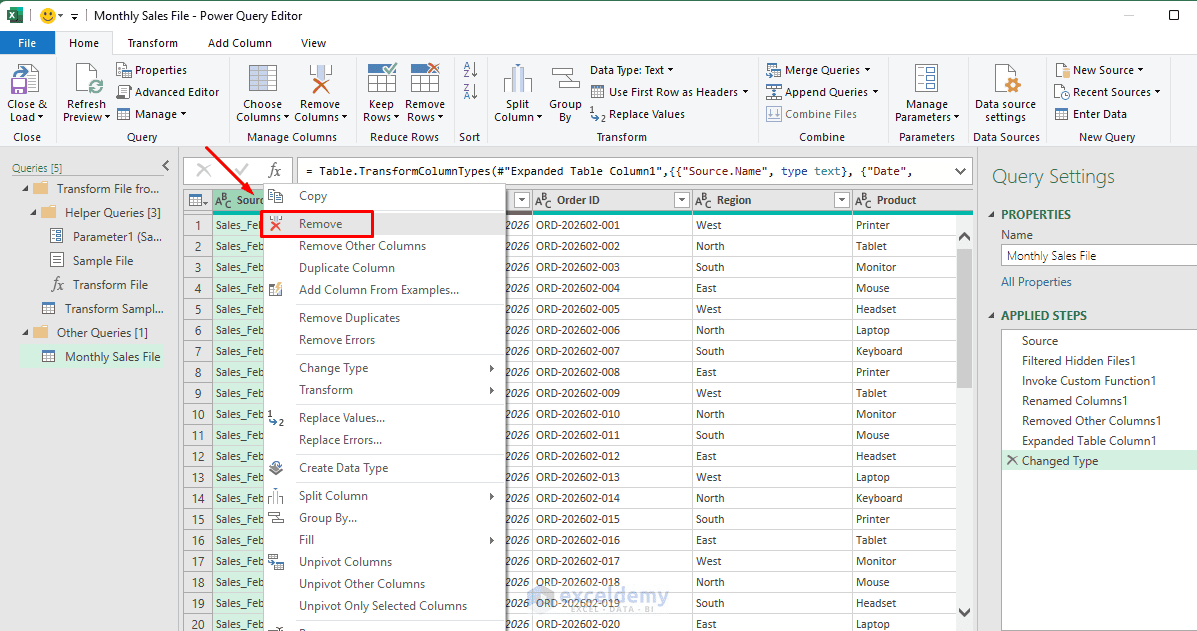Click the Choose Columns icon
Viewport: 1197px width, 631px height.
[x=263, y=80]
